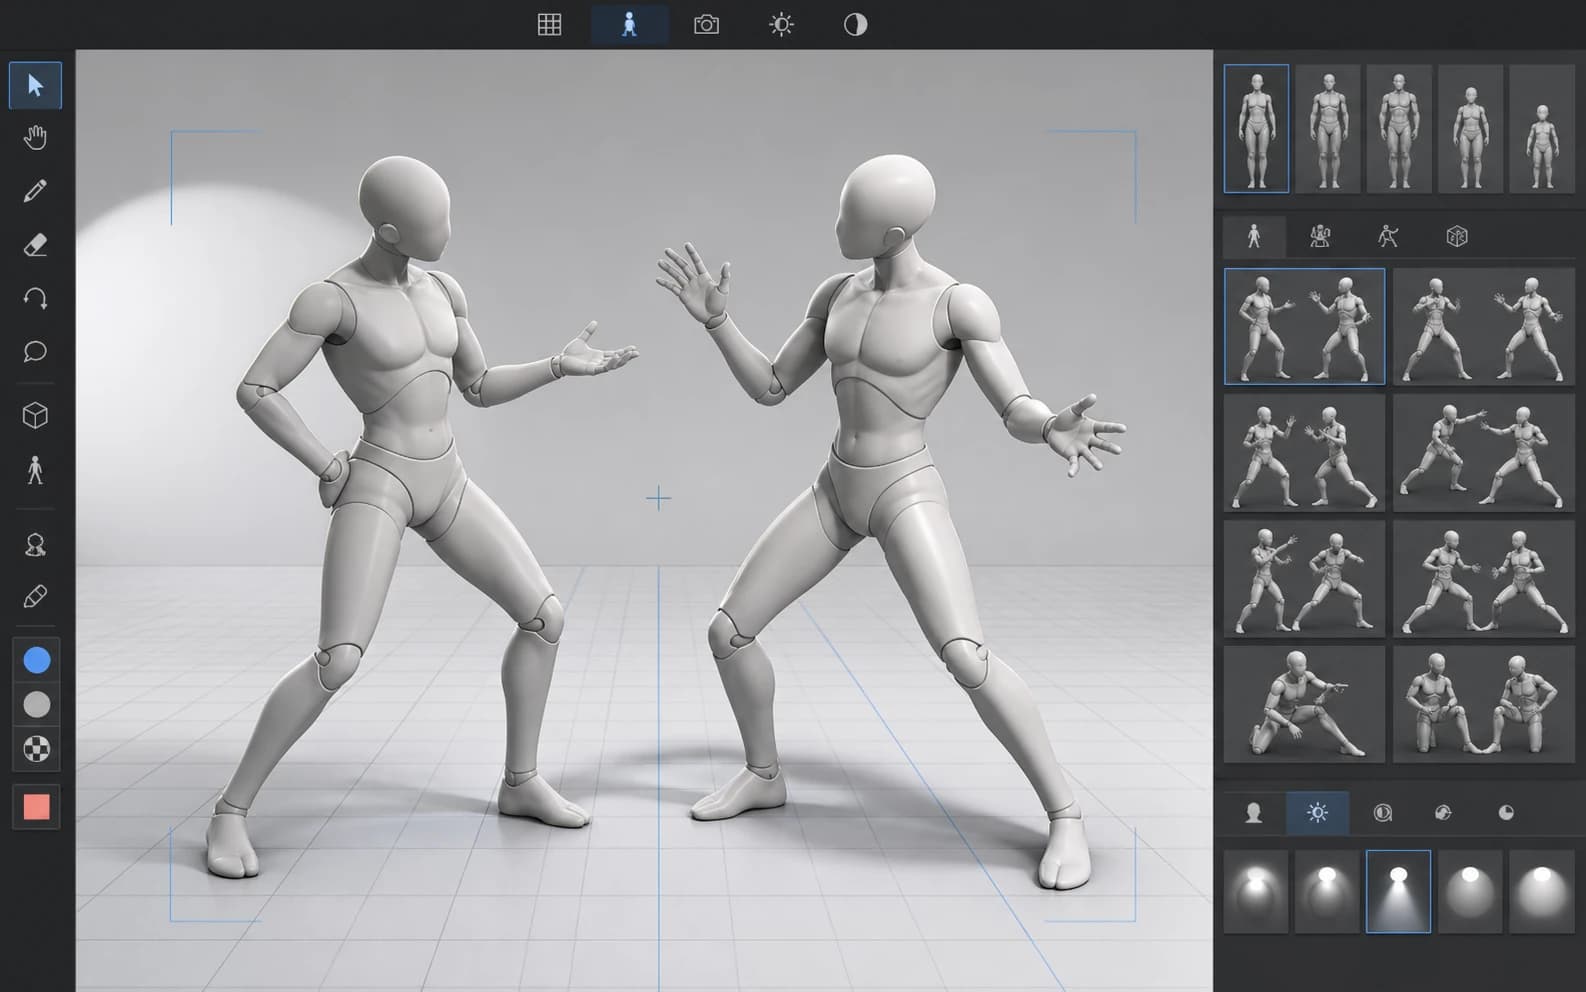Apply the two crouching figures pose
The width and height of the screenshot is (1586, 992).
point(1484,705)
